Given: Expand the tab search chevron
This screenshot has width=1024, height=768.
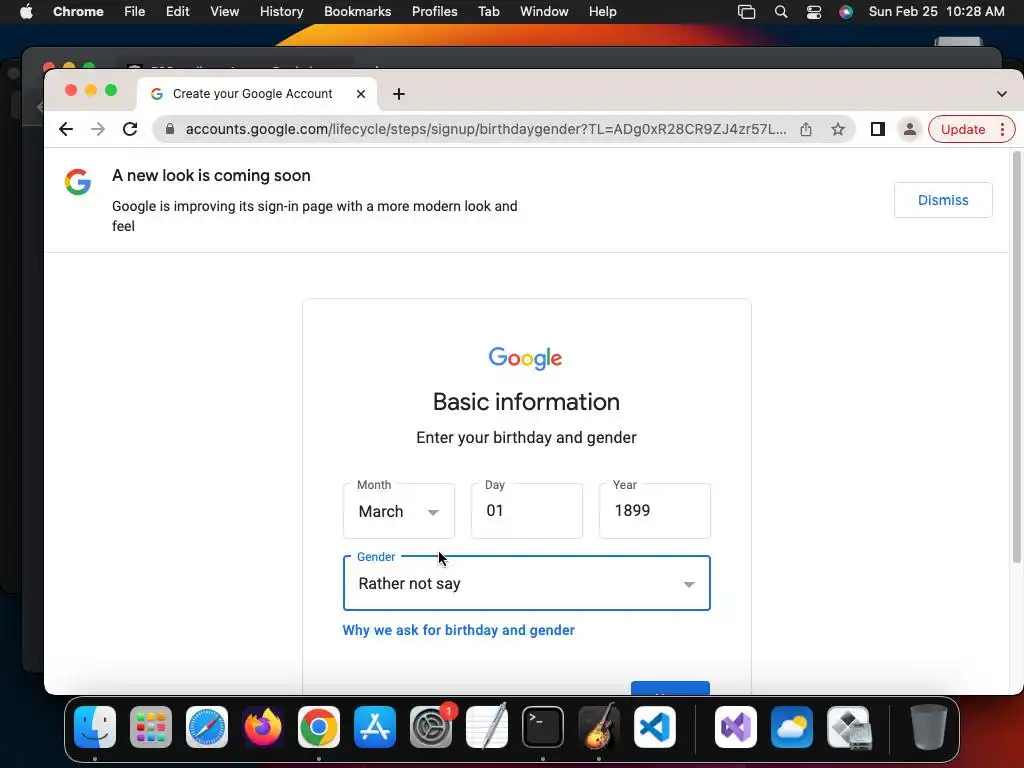Looking at the screenshot, I should tap(1002, 94).
